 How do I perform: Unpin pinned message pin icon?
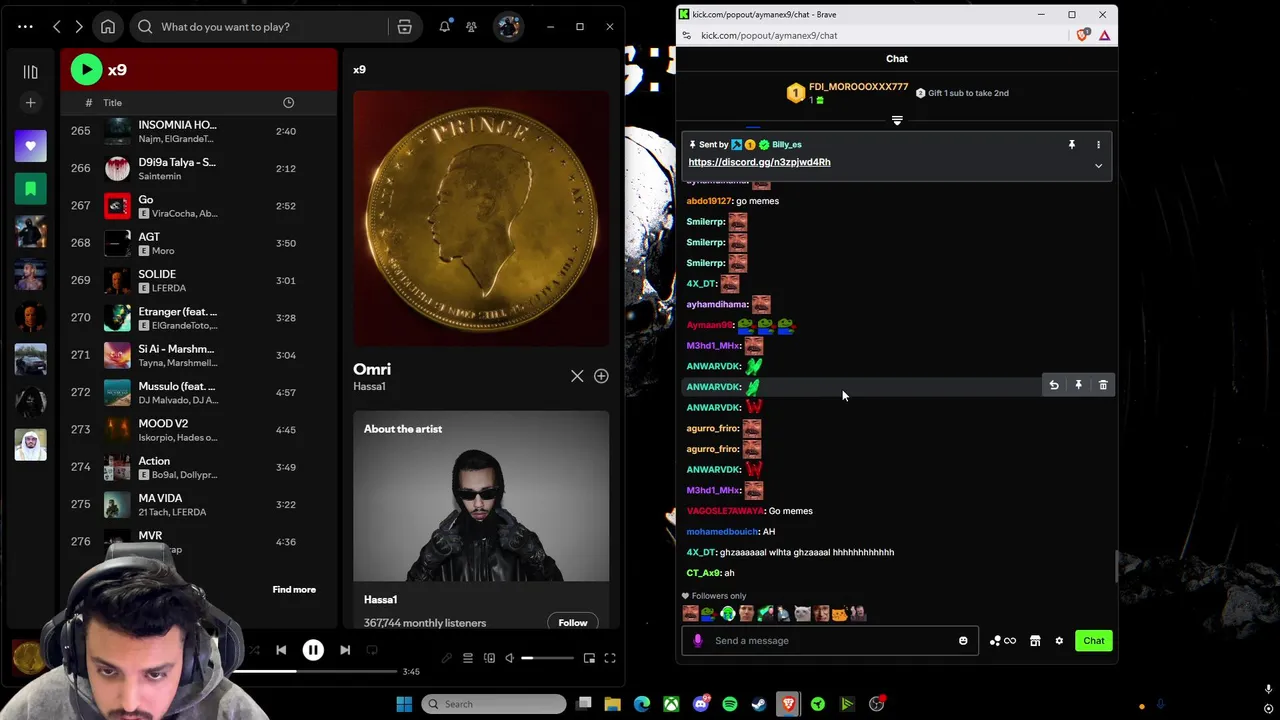click(x=1071, y=145)
